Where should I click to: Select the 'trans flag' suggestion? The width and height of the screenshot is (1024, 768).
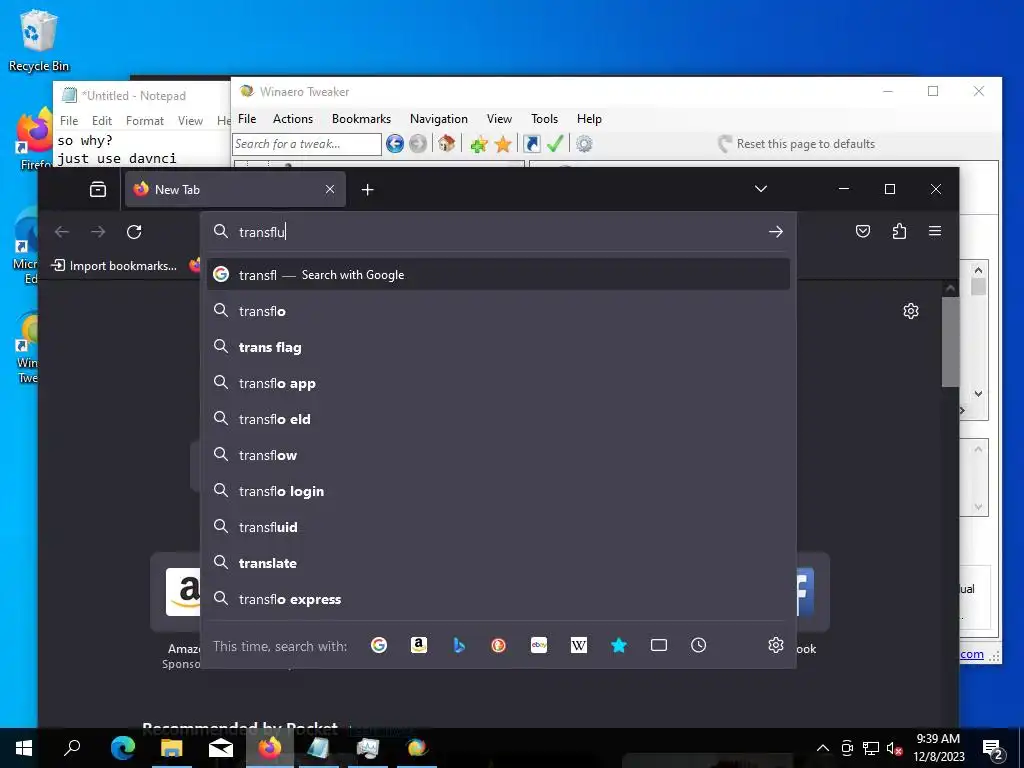pyautogui.click(x=498, y=347)
